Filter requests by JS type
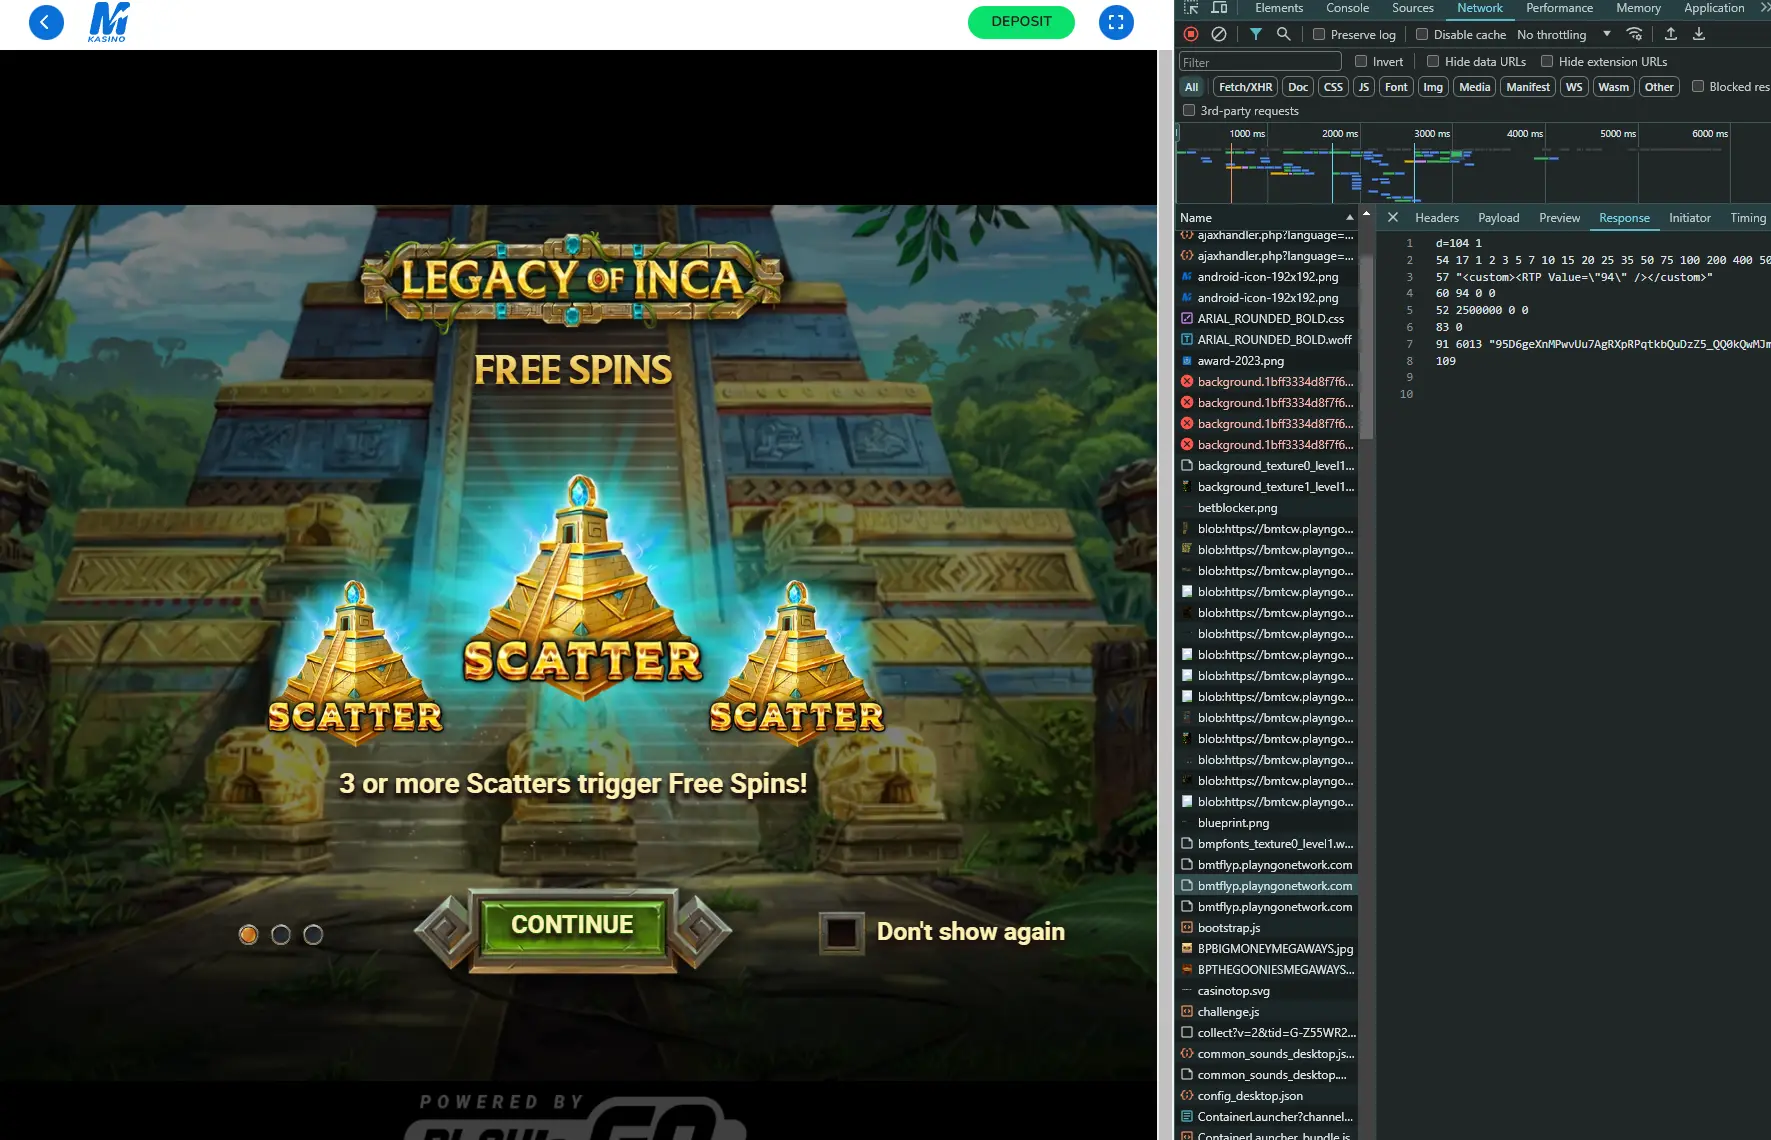This screenshot has height=1140, width=1771. pos(1363,87)
